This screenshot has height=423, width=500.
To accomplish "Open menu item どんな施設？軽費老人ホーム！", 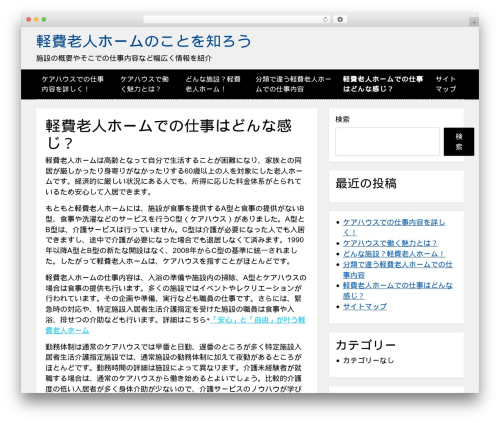I will tap(213, 84).
